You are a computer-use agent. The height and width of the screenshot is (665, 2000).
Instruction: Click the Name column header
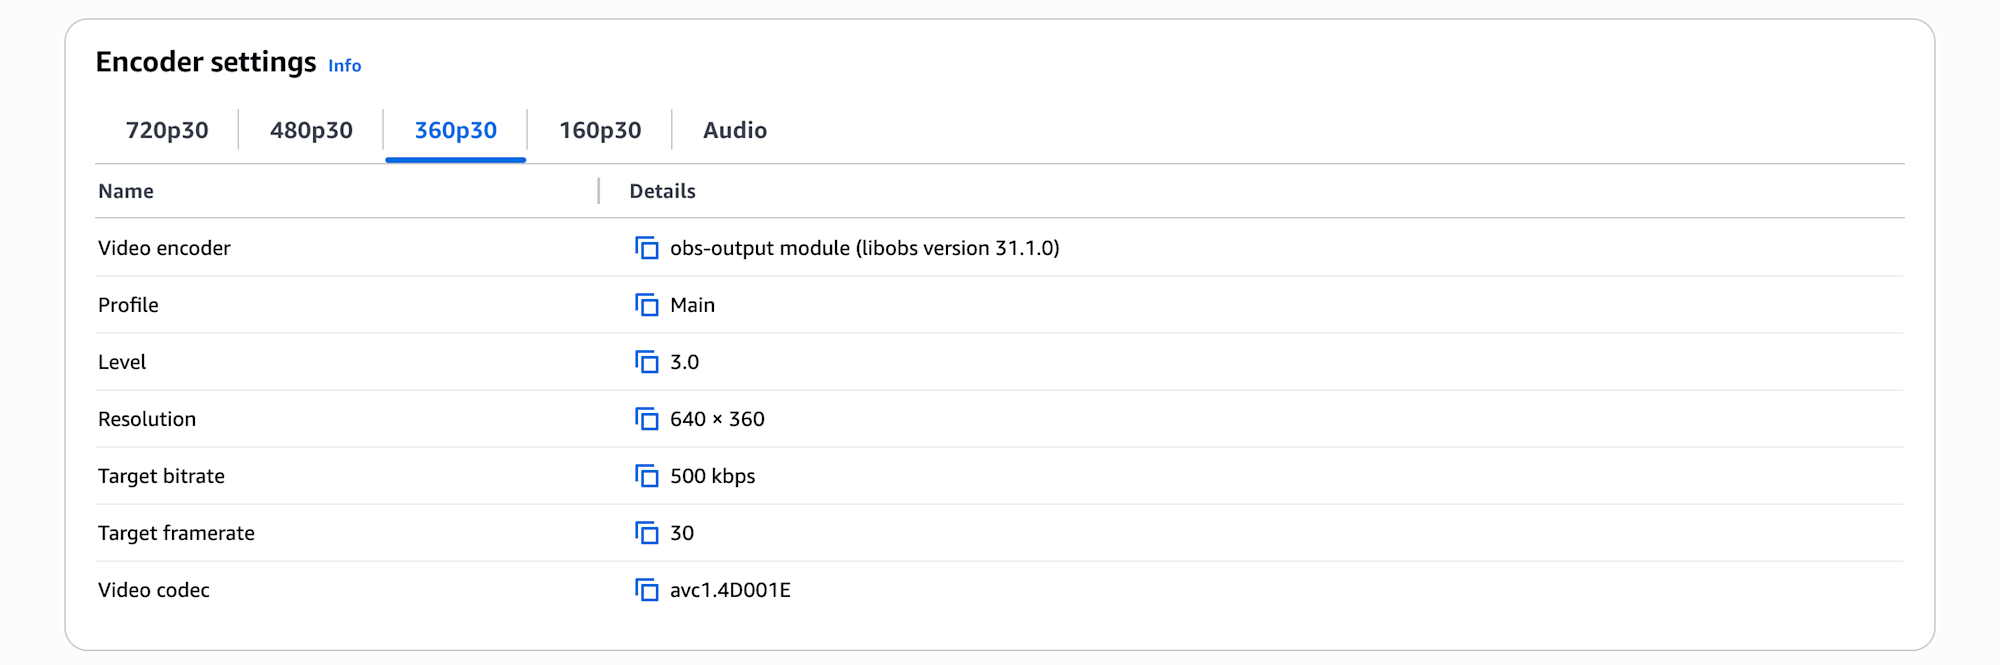point(126,191)
